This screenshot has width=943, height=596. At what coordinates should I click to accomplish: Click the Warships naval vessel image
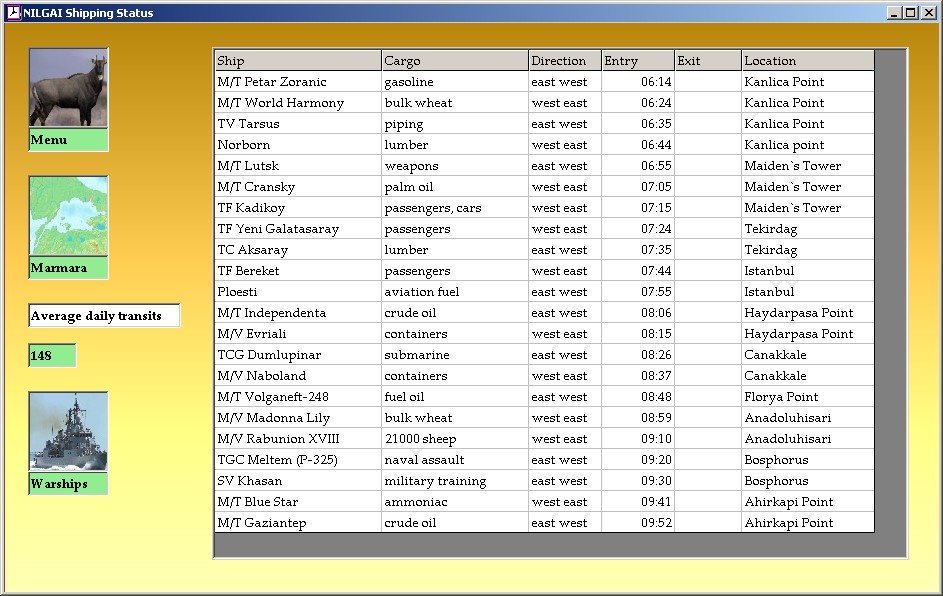tap(68, 432)
